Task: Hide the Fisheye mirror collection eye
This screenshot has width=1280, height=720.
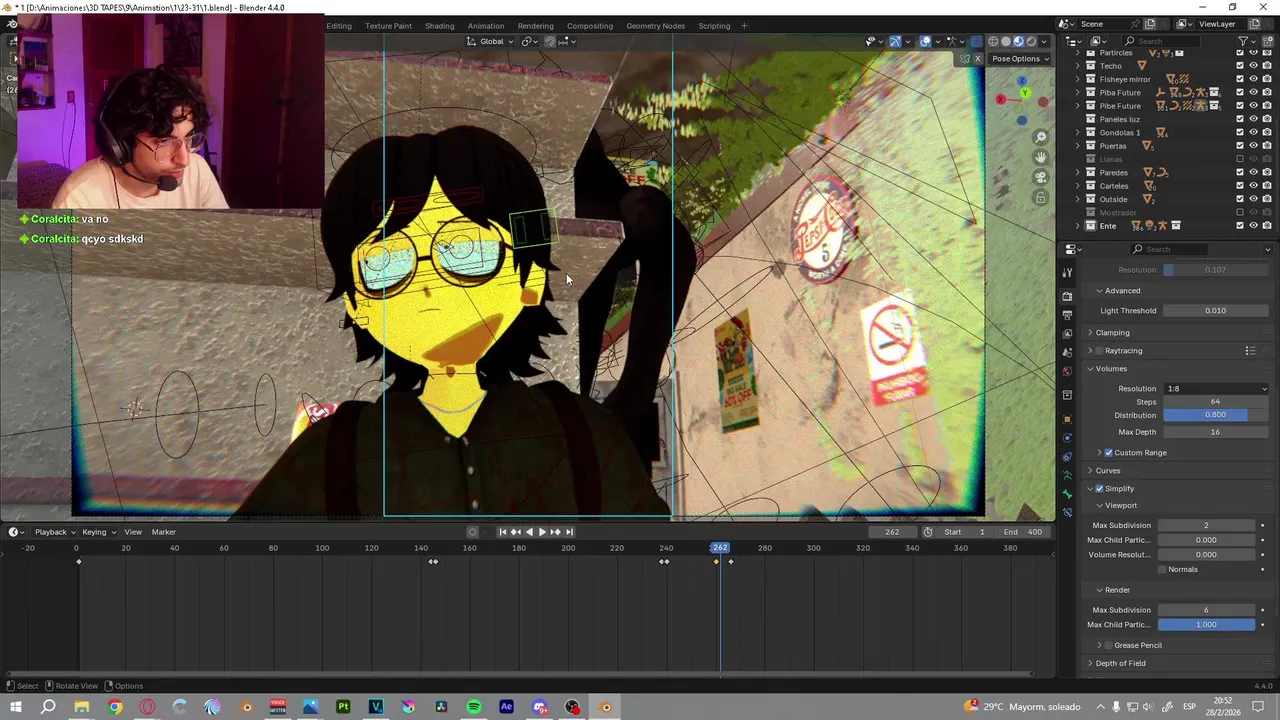Action: pyautogui.click(x=1254, y=79)
